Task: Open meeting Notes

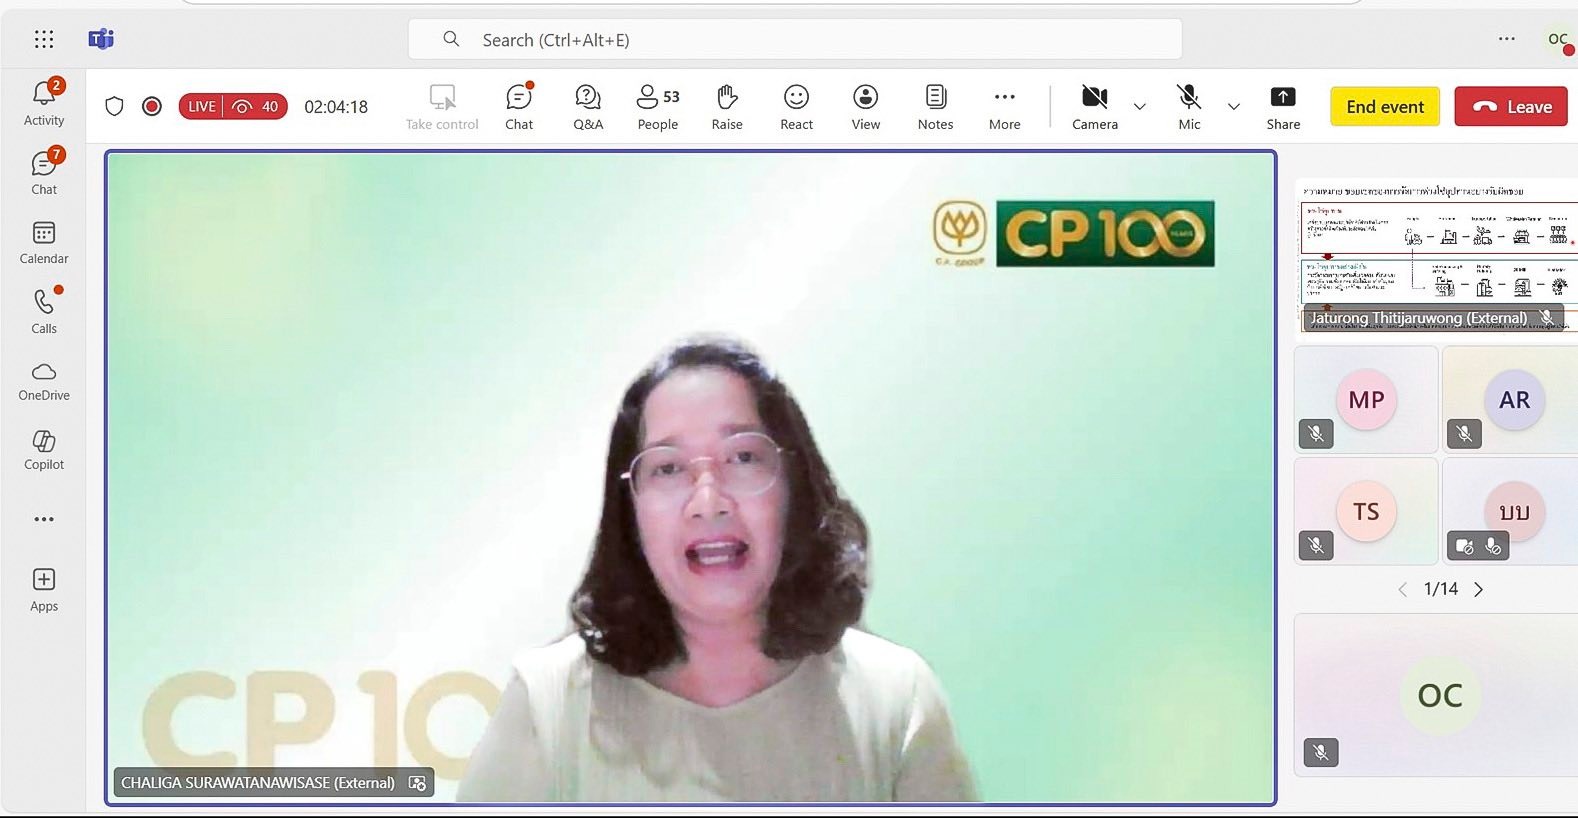Action: (x=935, y=107)
